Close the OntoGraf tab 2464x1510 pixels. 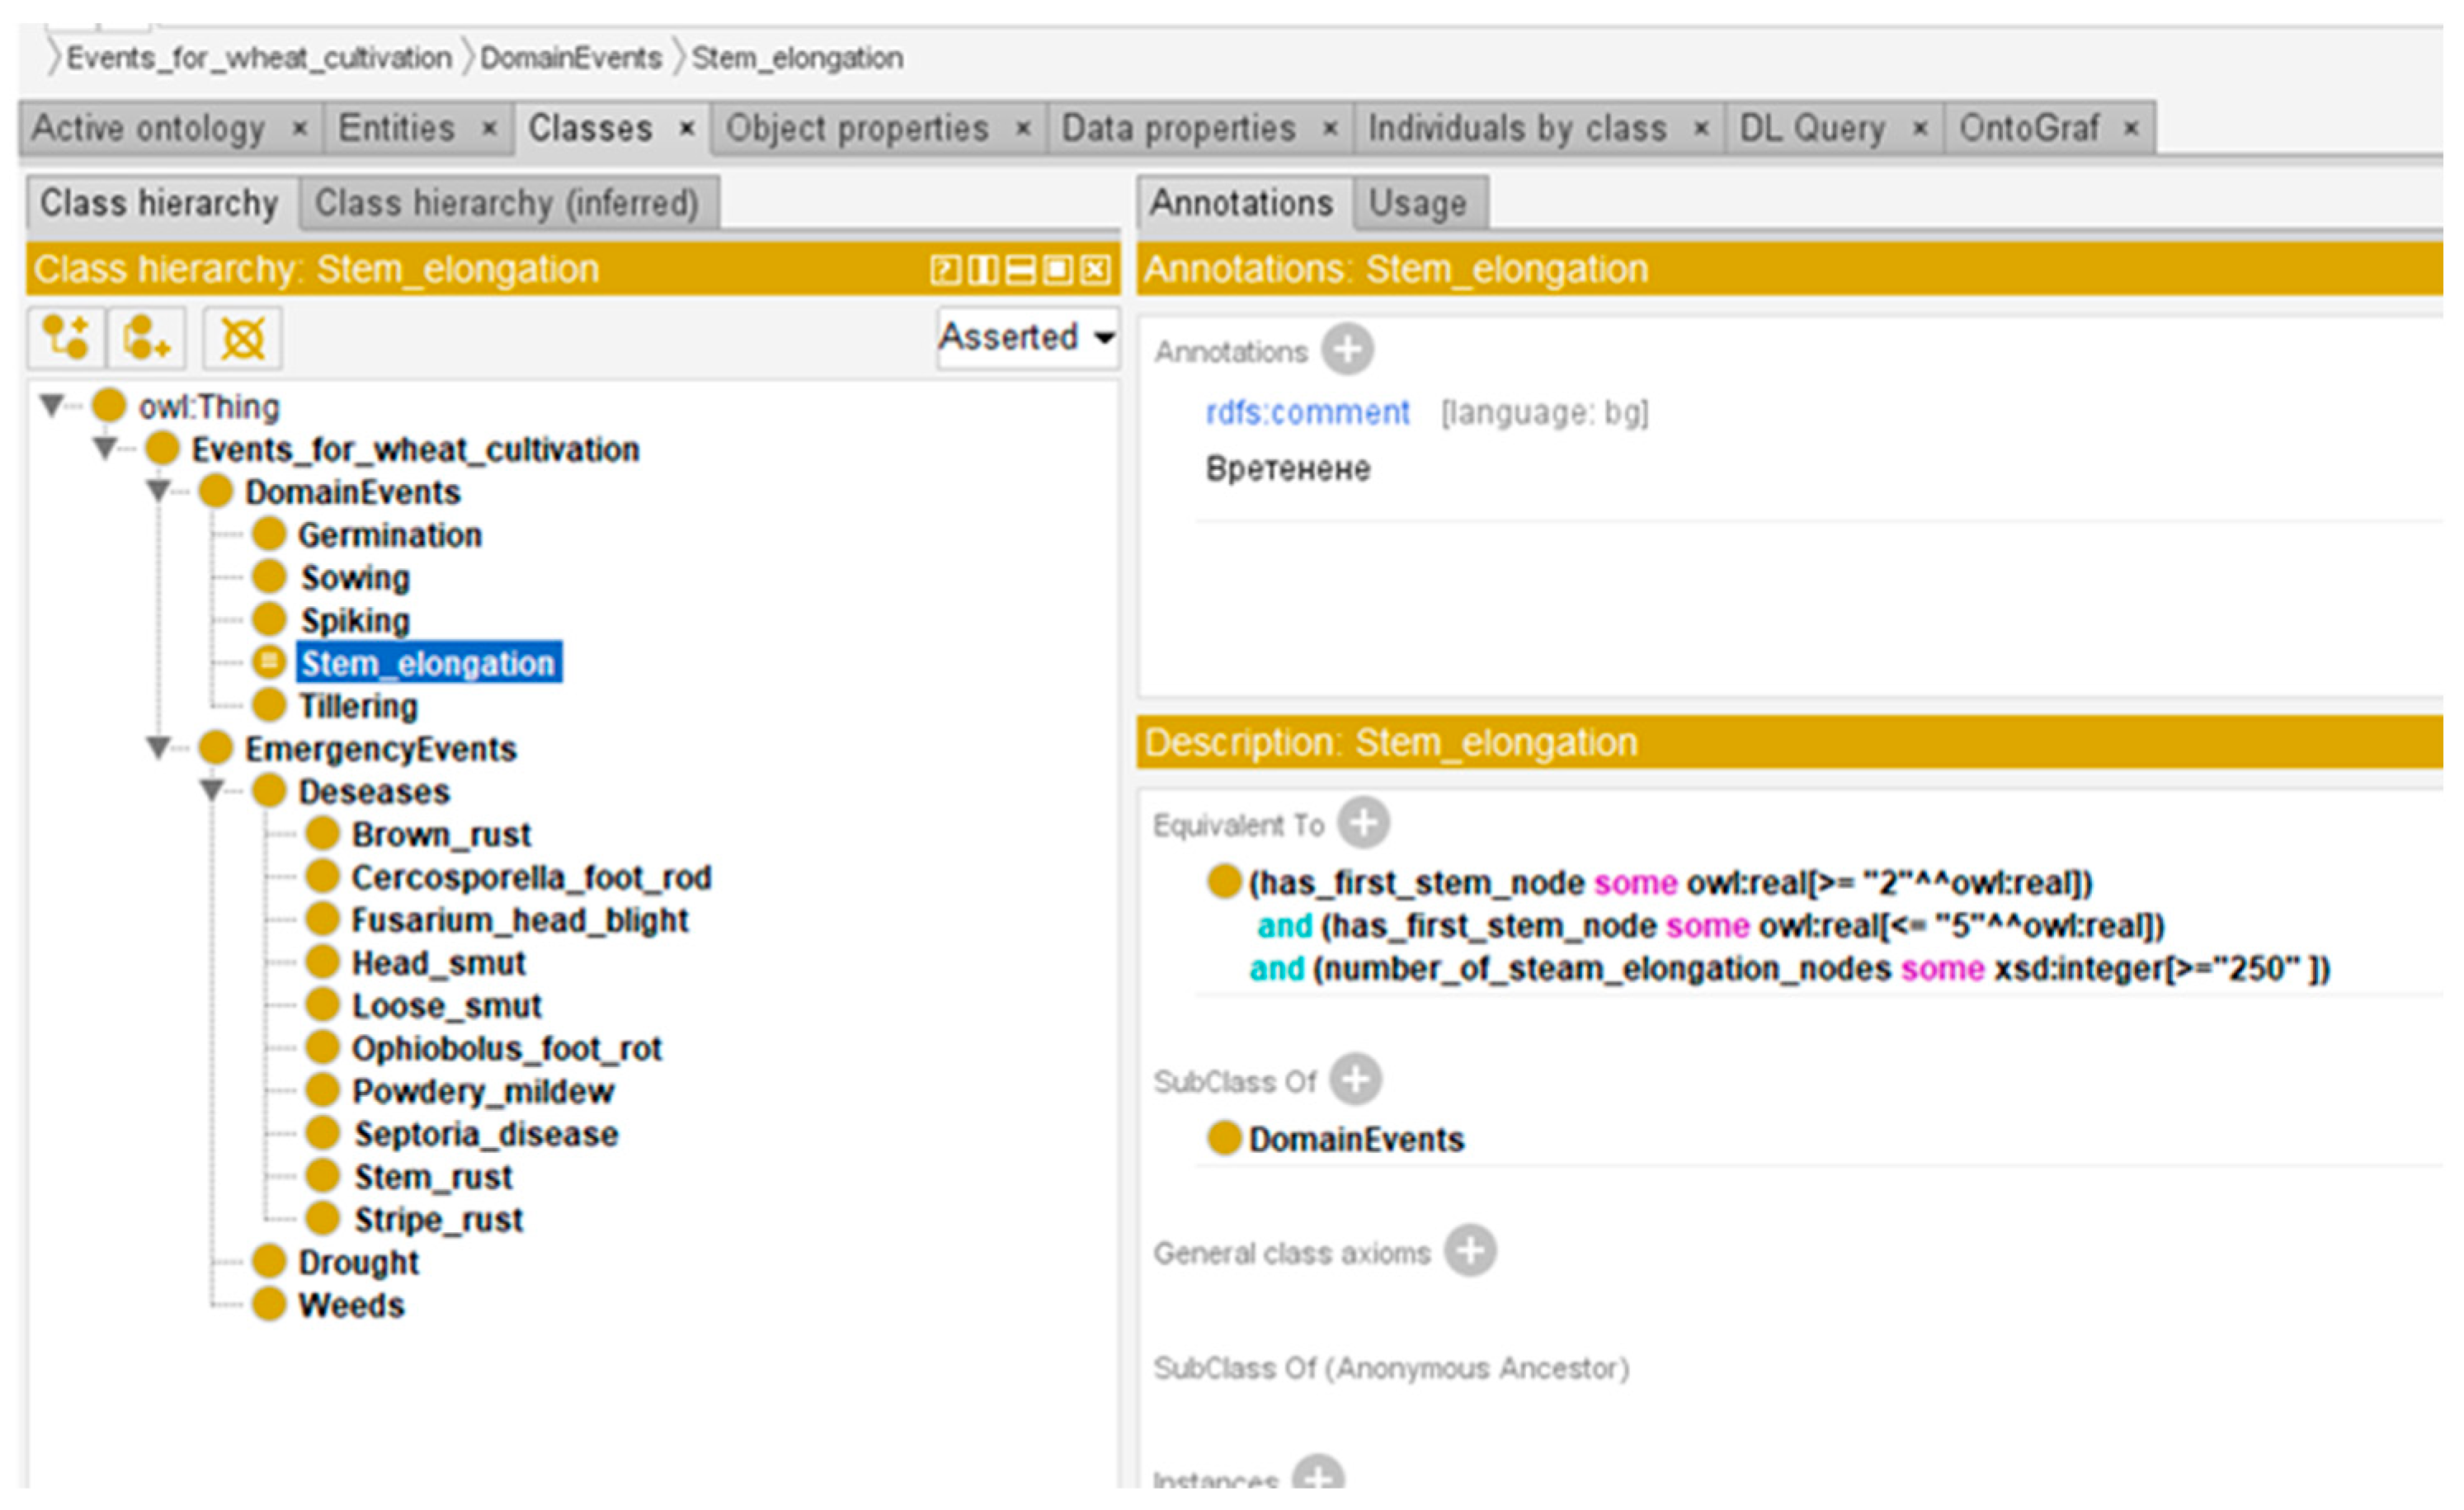2131,128
